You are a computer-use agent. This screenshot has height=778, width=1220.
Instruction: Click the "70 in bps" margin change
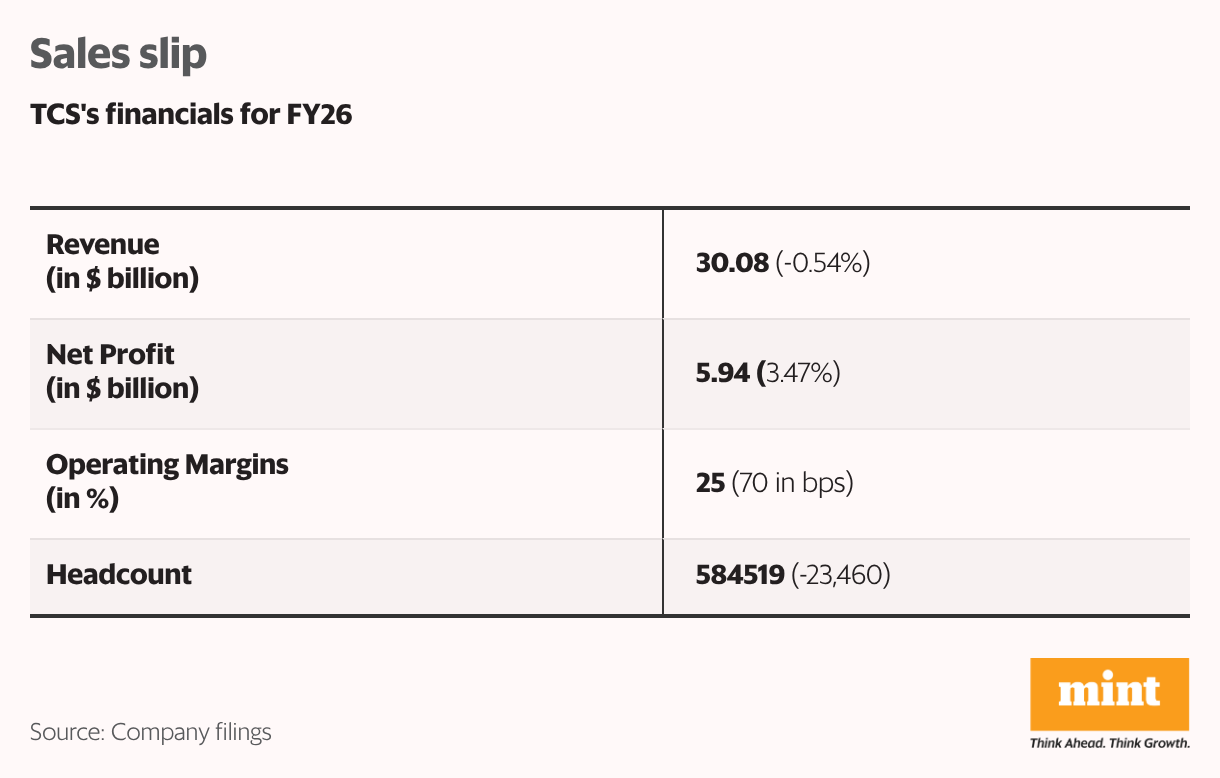point(792,484)
